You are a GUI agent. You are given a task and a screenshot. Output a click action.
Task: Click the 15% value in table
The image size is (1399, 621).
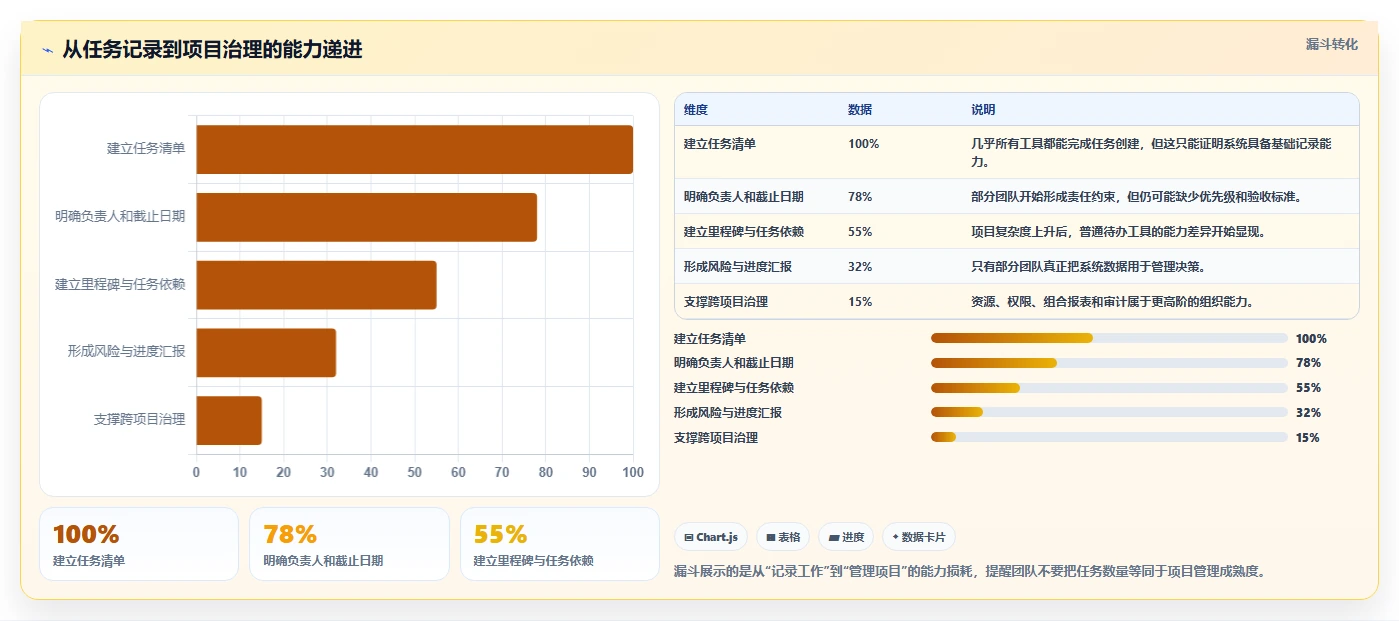[860, 302]
